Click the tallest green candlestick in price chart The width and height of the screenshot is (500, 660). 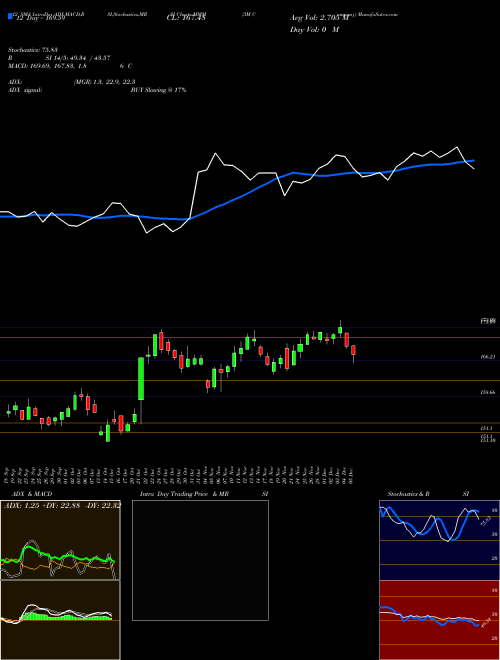click(141, 379)
